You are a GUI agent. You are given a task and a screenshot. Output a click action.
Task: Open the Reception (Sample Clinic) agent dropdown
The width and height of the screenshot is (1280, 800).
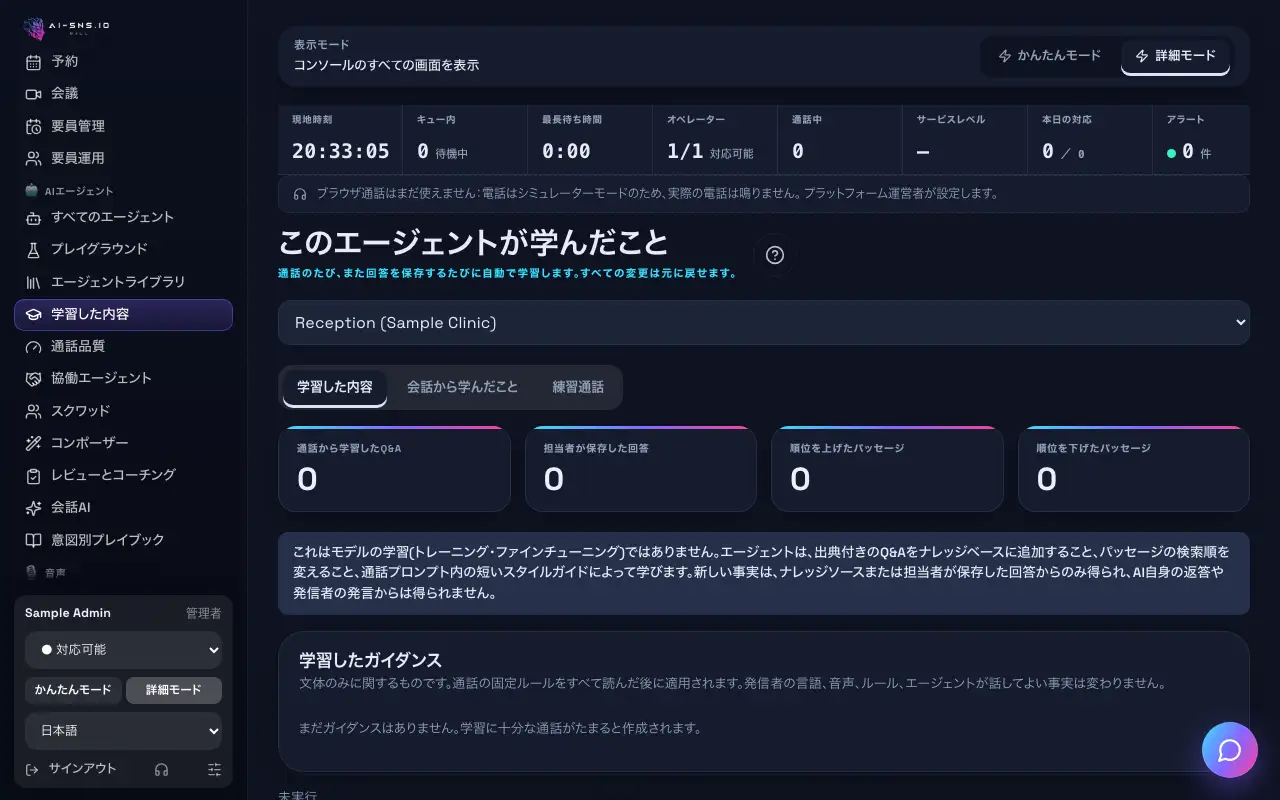click(x=764, y=322)
